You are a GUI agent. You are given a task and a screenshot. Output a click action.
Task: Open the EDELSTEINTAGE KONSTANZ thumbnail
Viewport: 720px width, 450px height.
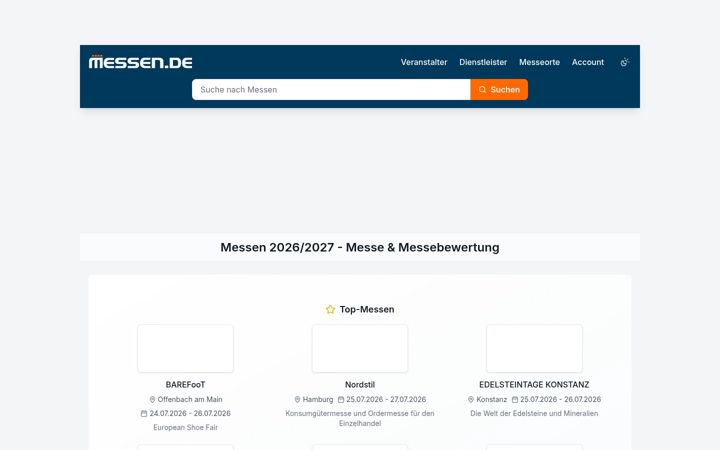point(534,349)
